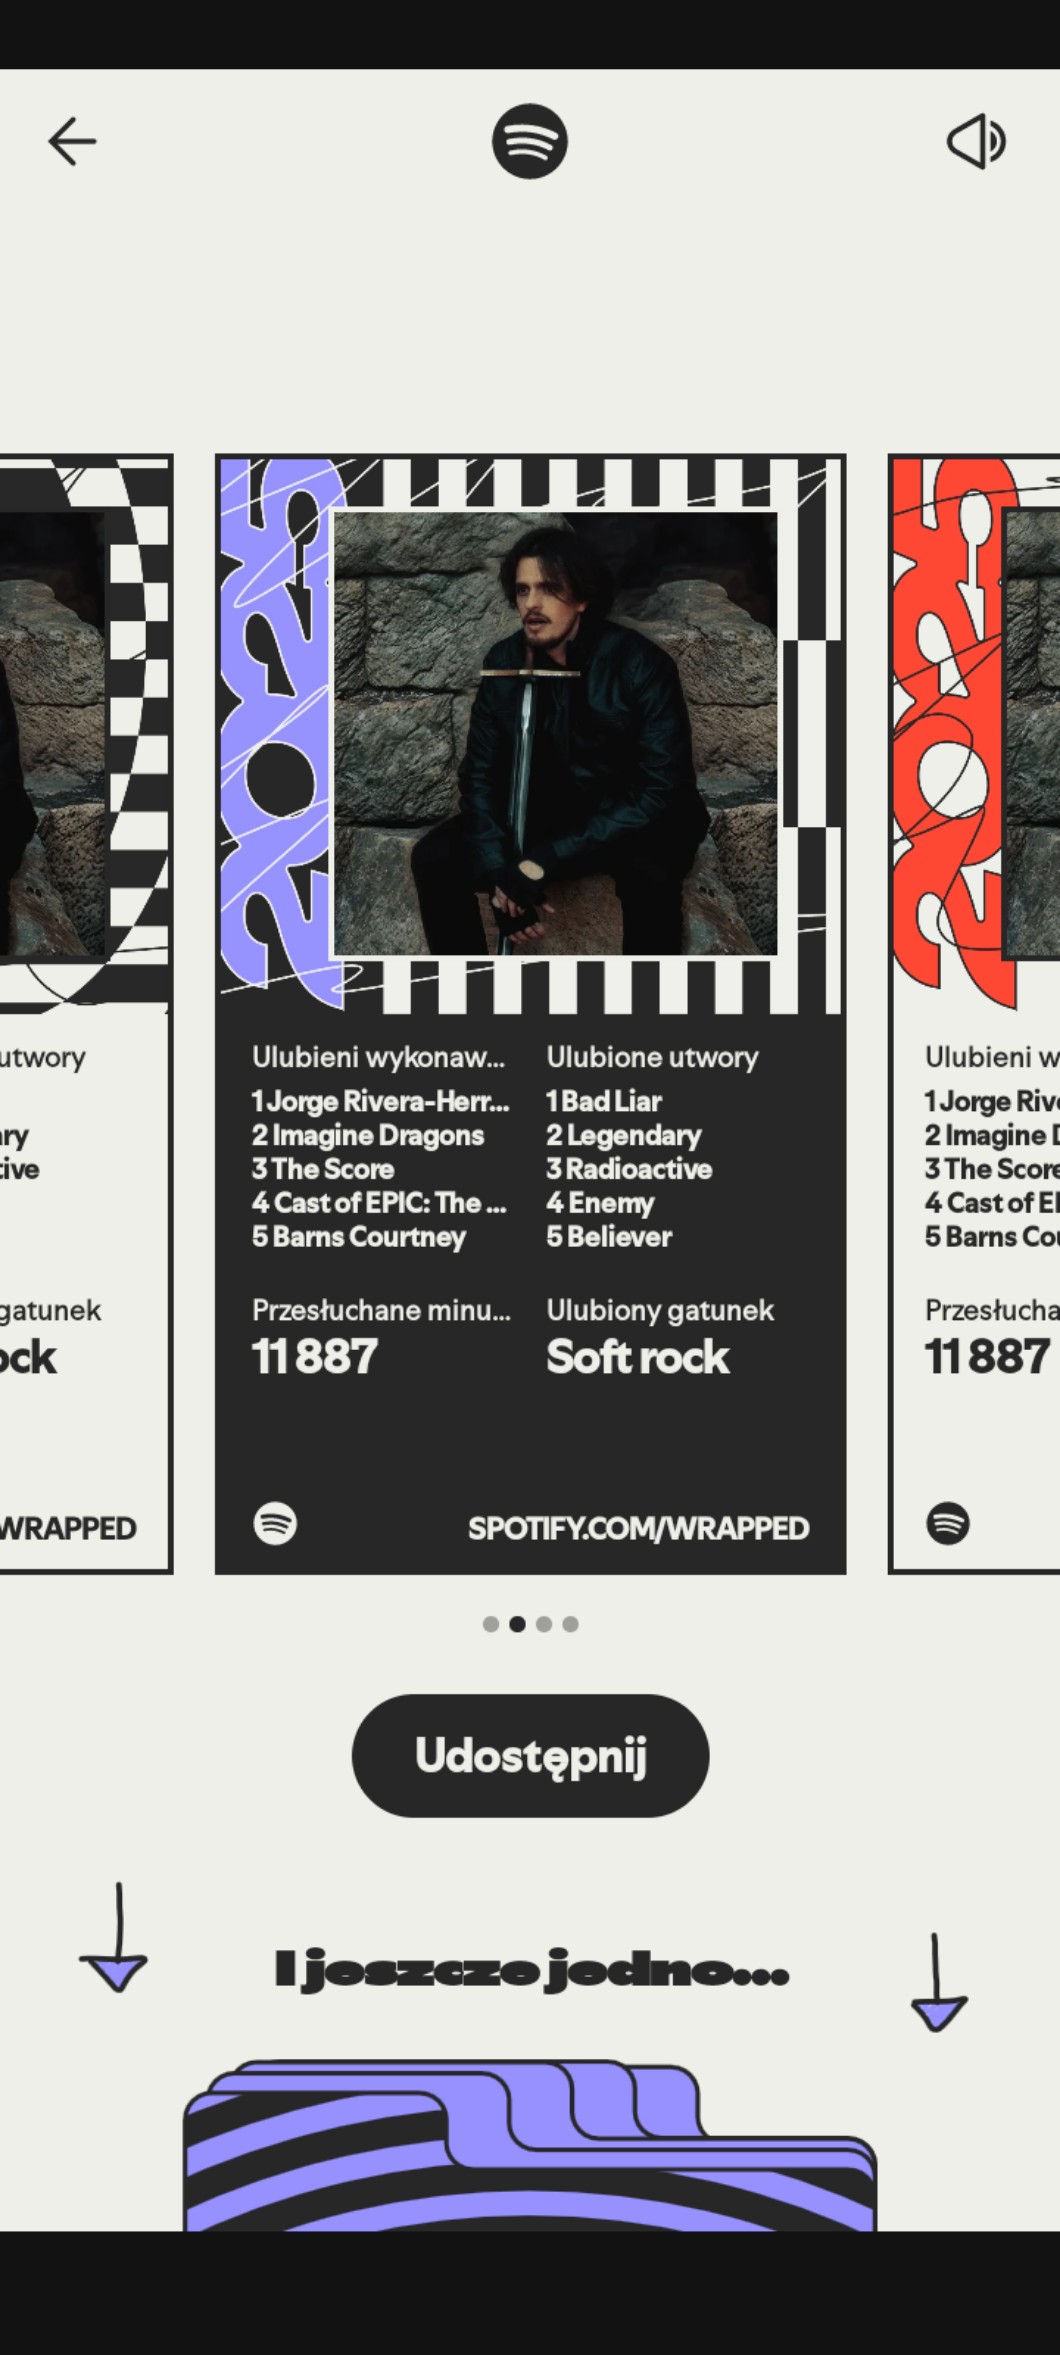
Task: Select the third carousel page dot
Action: [544, 1624]
